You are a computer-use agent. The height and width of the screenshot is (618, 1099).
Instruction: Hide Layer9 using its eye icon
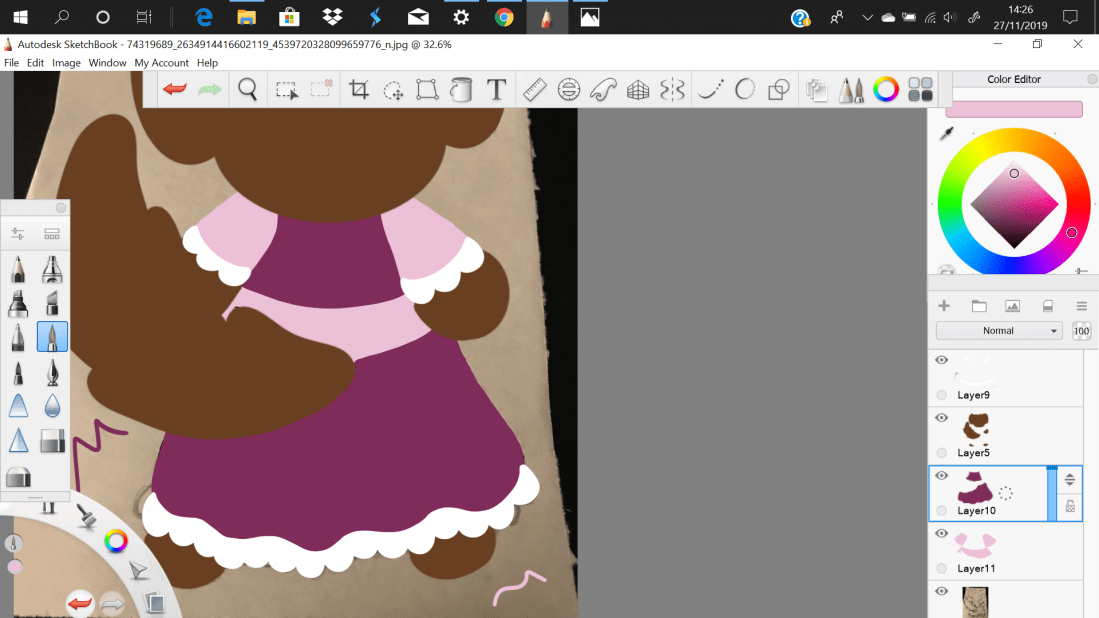[x=941, y=360]
